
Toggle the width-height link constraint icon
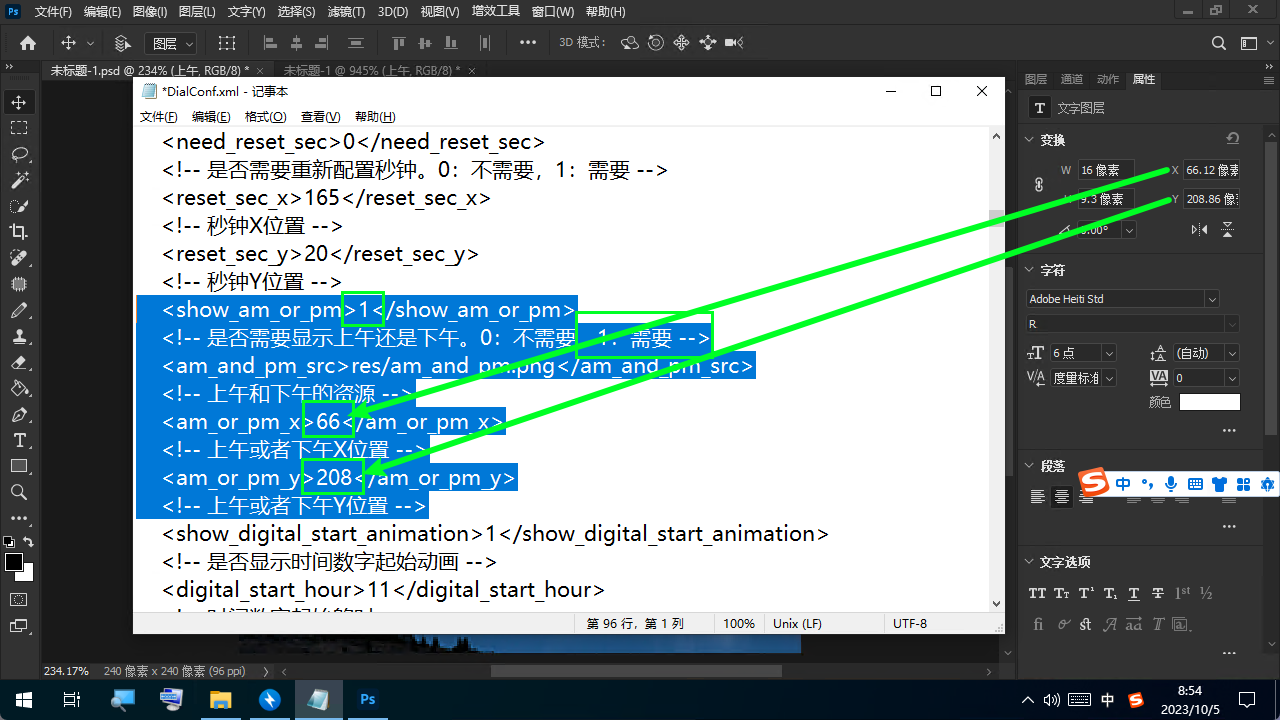click(1038, 185)
